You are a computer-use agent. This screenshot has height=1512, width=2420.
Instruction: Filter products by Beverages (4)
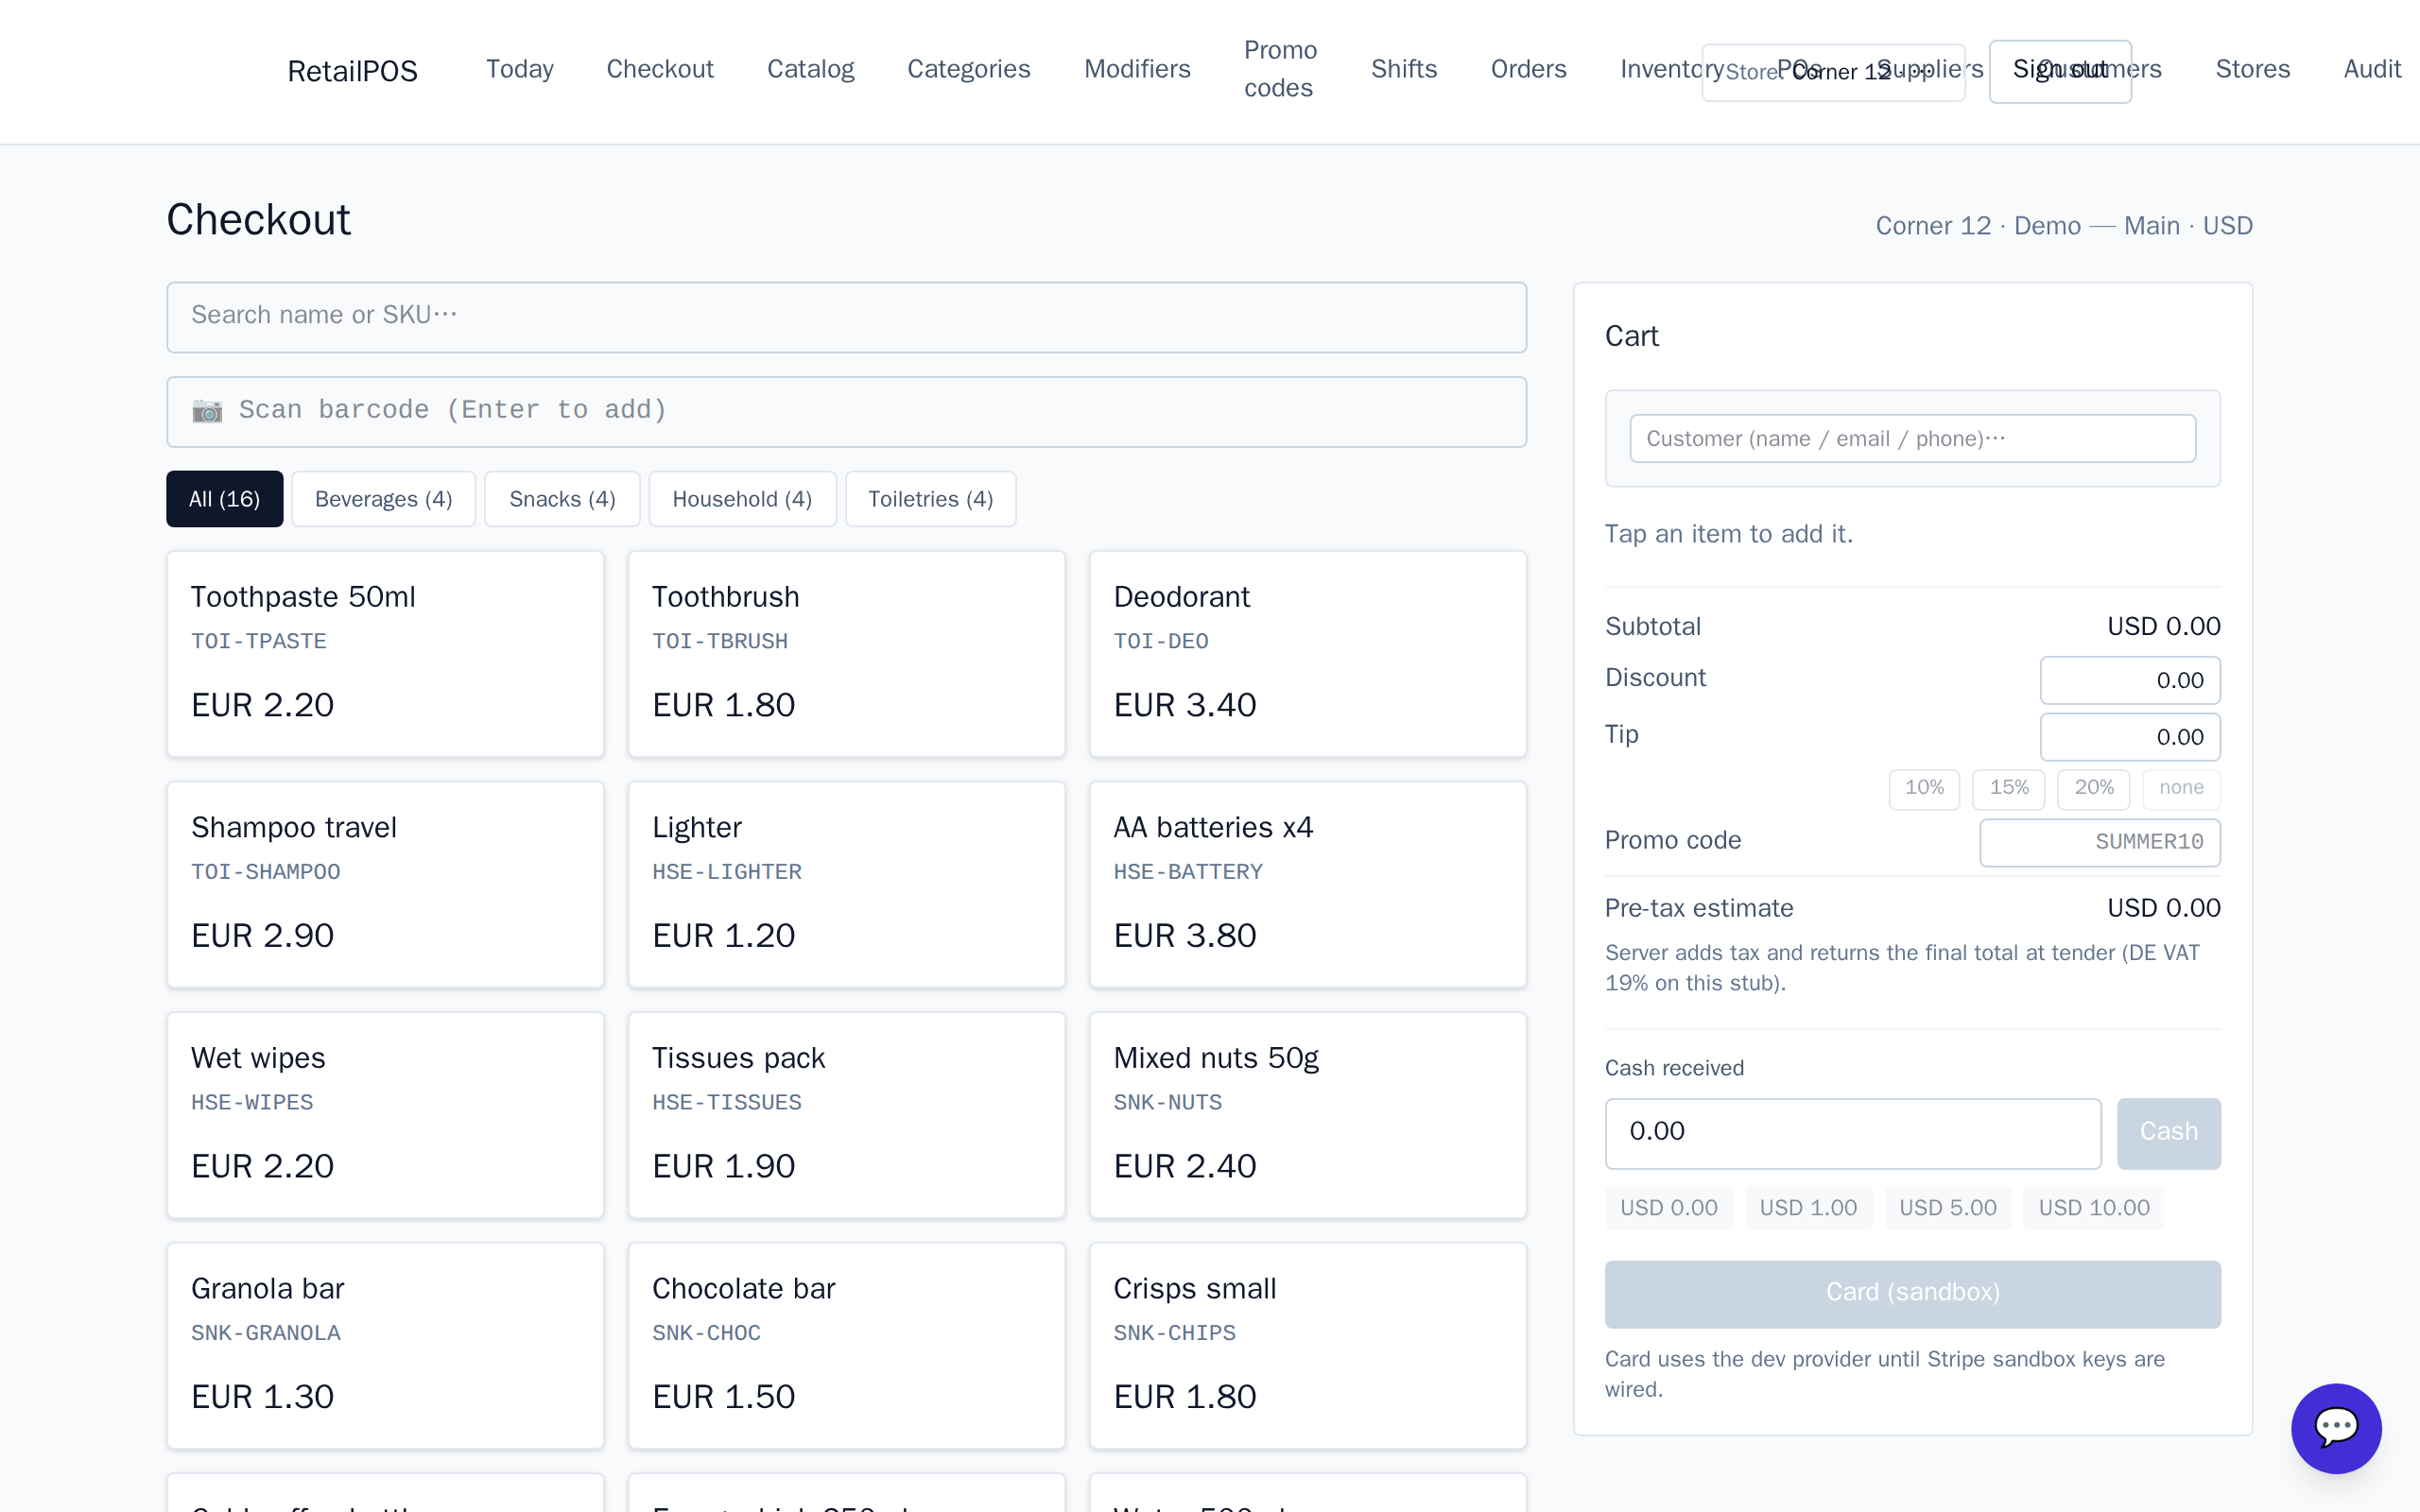pyautogui.click(x=383, y=499)
